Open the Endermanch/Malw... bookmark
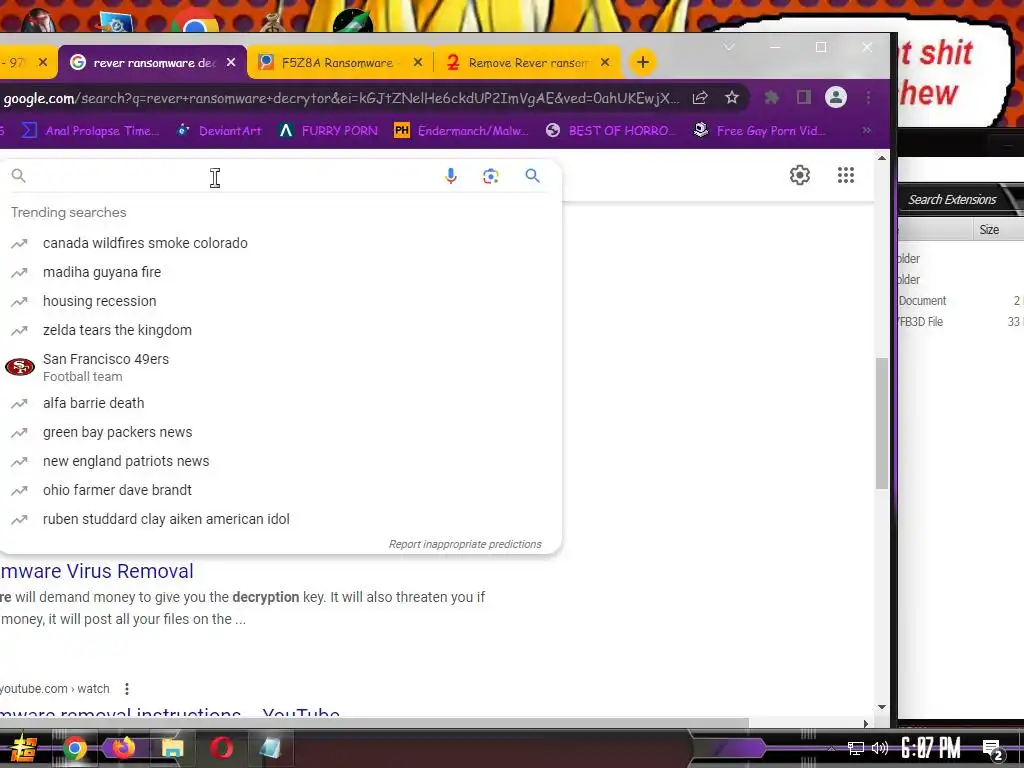Viewport: 1024px width, 768px height. (461, 131)
